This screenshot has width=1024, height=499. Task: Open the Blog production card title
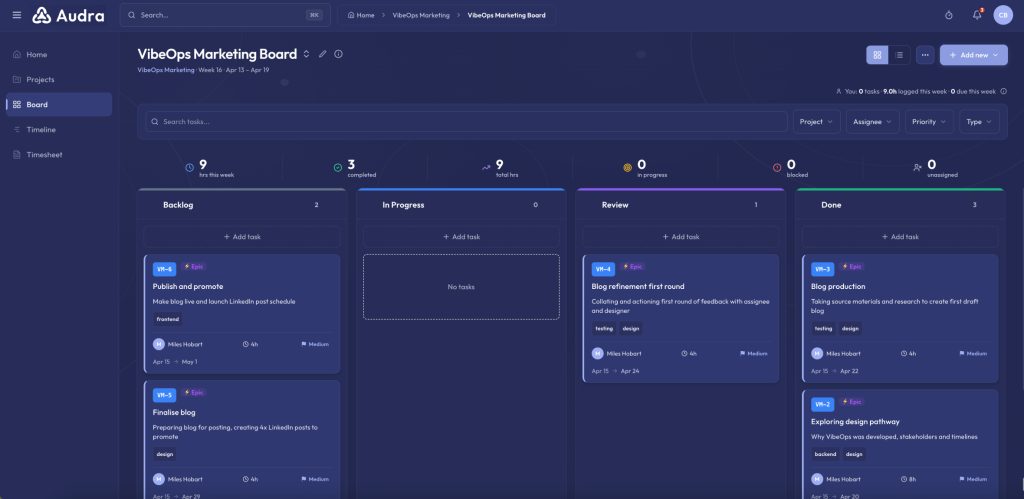tap(838, 286)
